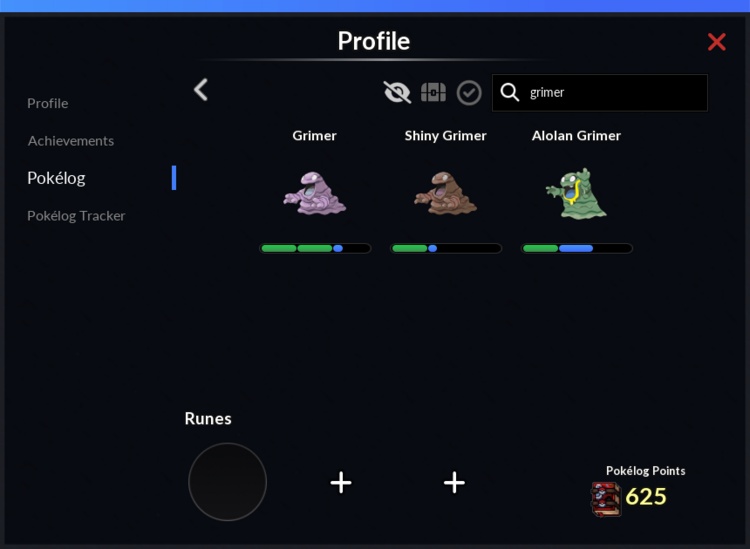Click Alolan Grimer's progress bar
The image size is (750, 549).
(577, 248)
